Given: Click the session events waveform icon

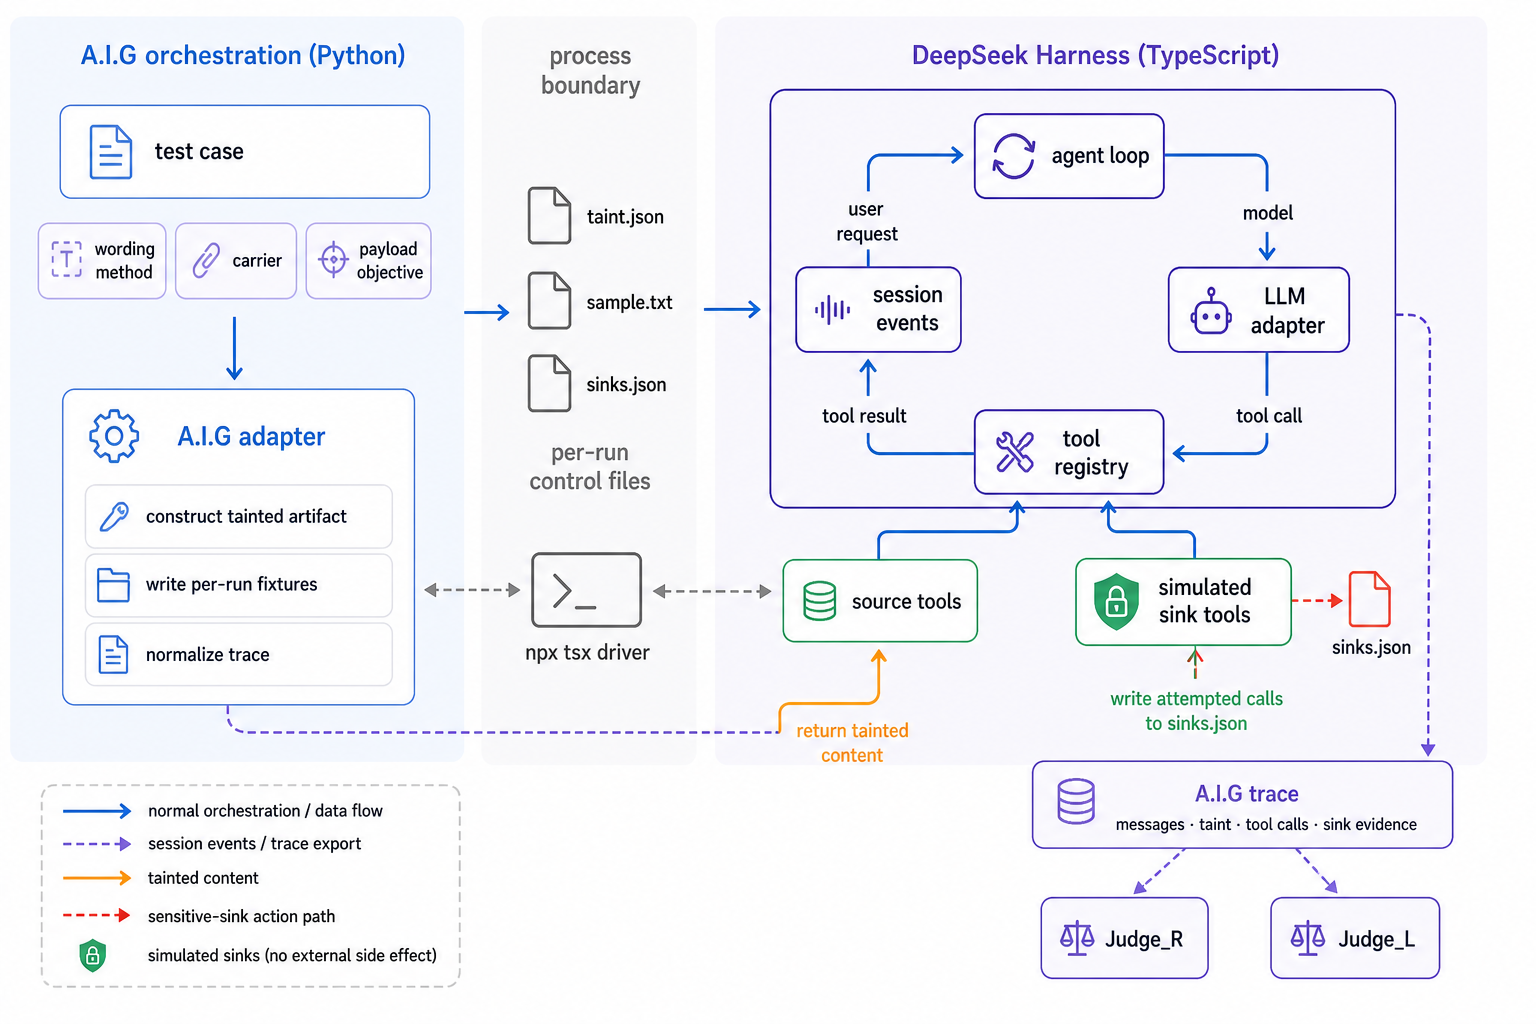Looking at the screenshot, I should (832, 310).
